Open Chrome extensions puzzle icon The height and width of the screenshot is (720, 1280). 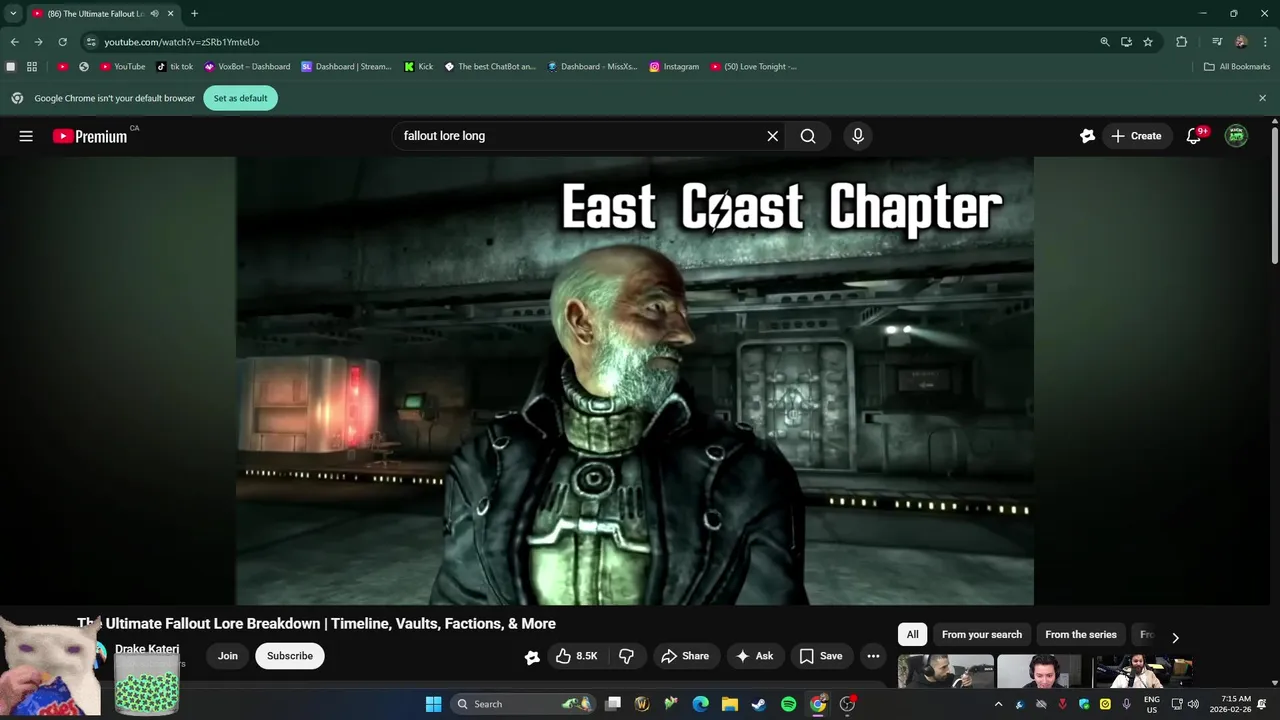pyautogui.click(x=1181, y=42)
